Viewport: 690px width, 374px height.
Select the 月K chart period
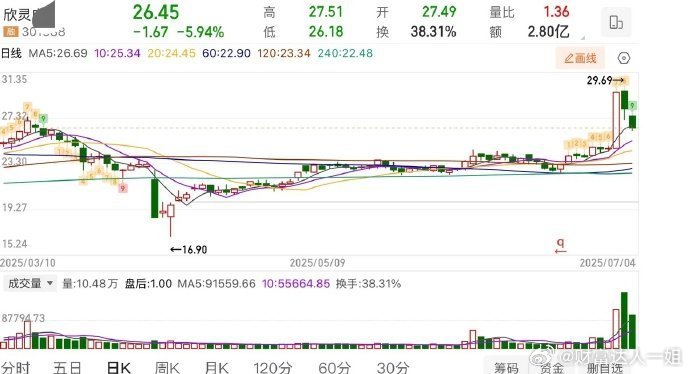(x=217, y=367)
